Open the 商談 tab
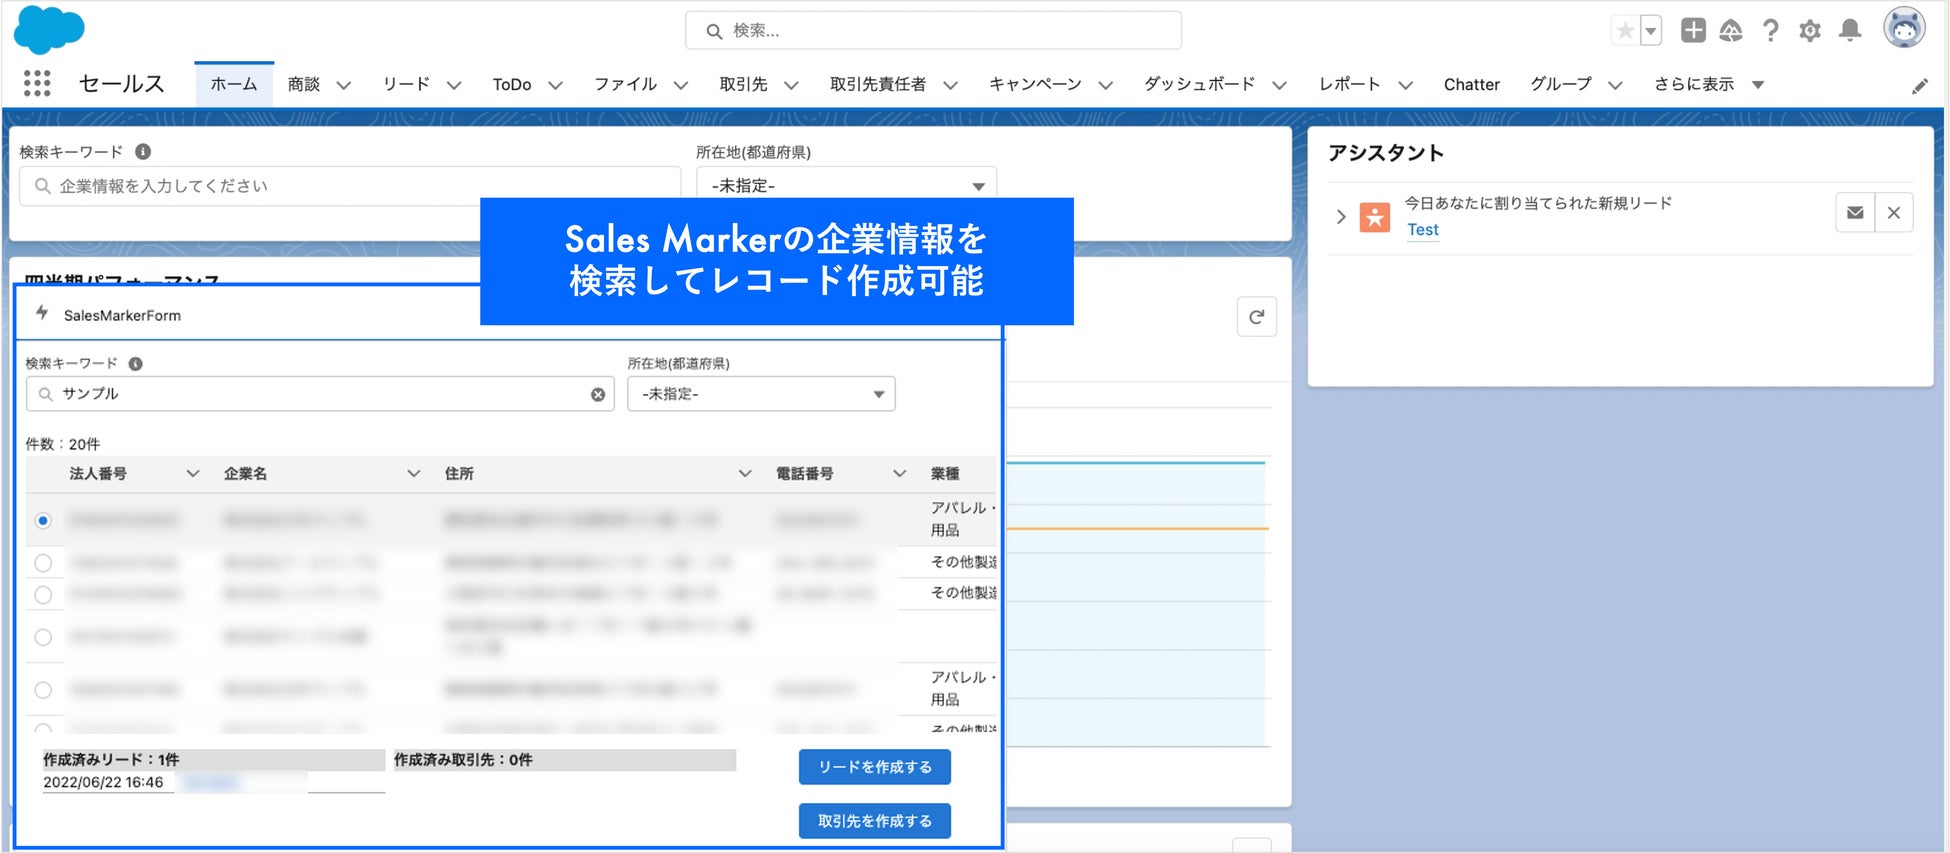The width and height of the screenshot is (1950, 853). [304, 85]
